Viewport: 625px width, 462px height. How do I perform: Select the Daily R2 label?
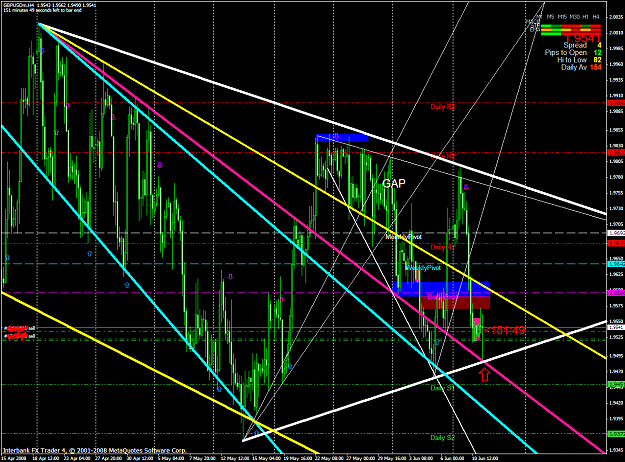pos(442,156)
